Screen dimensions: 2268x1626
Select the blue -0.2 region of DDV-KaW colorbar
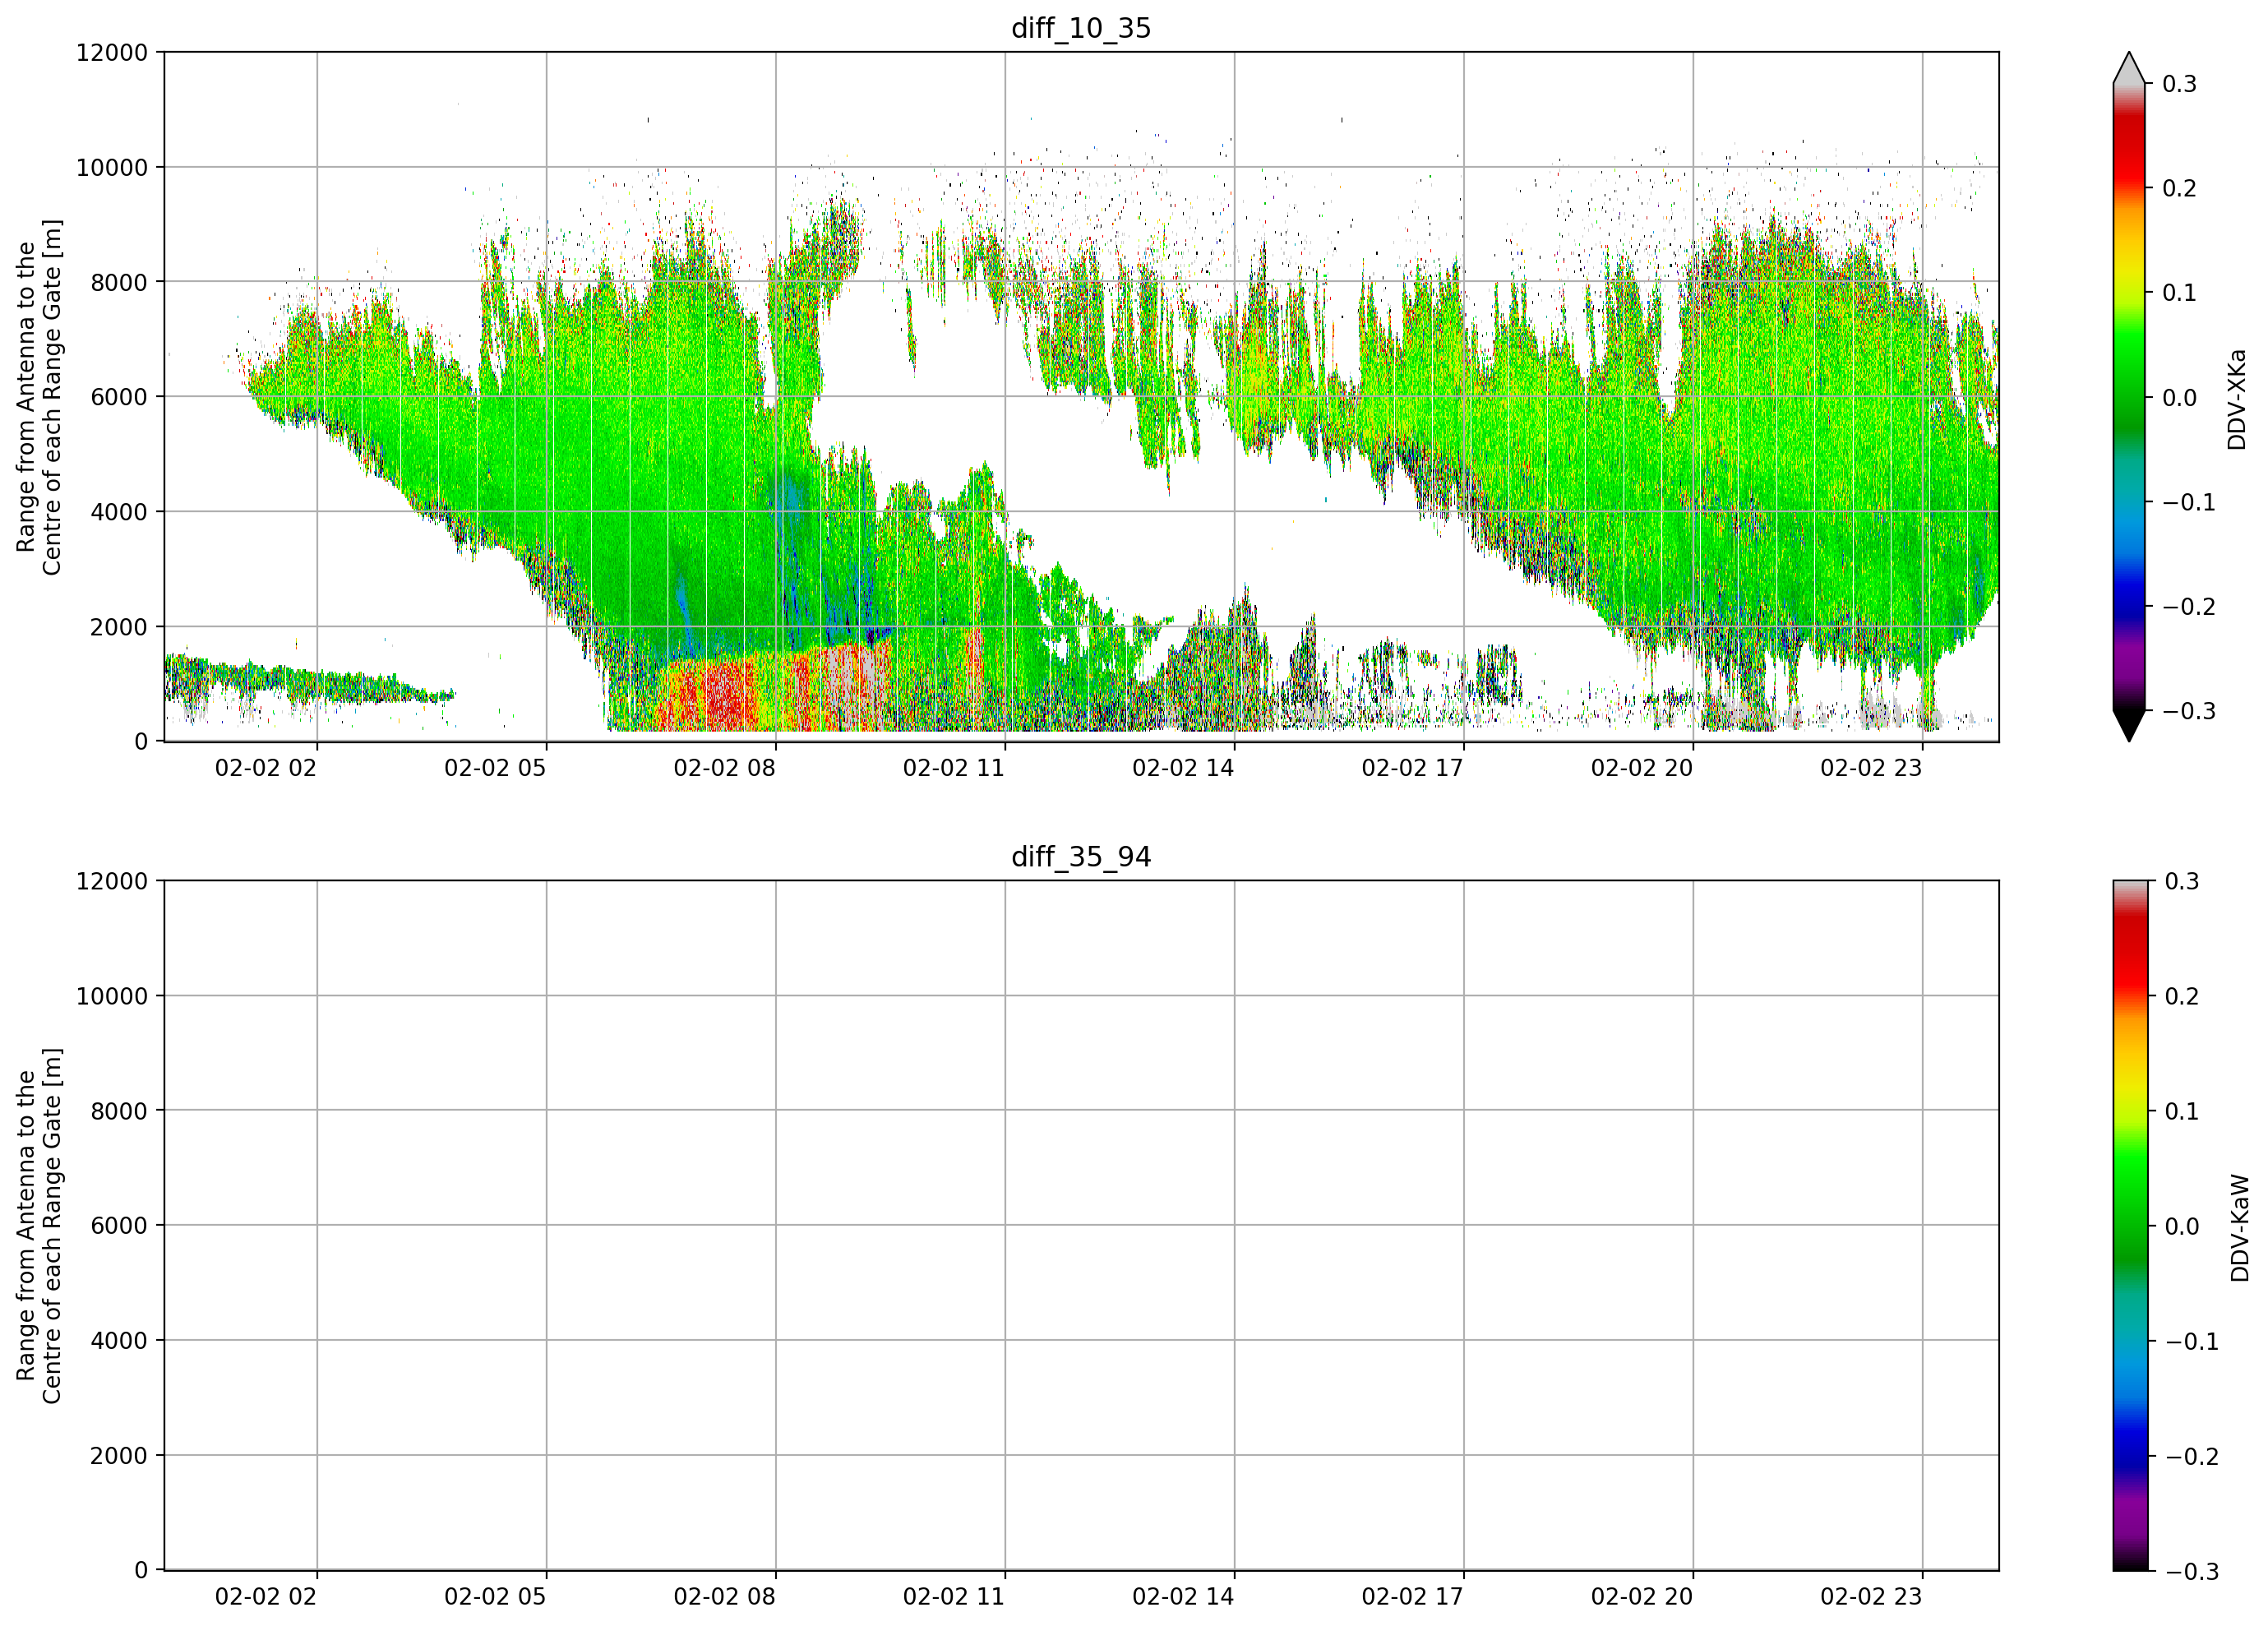(x=2130, y=1455)
